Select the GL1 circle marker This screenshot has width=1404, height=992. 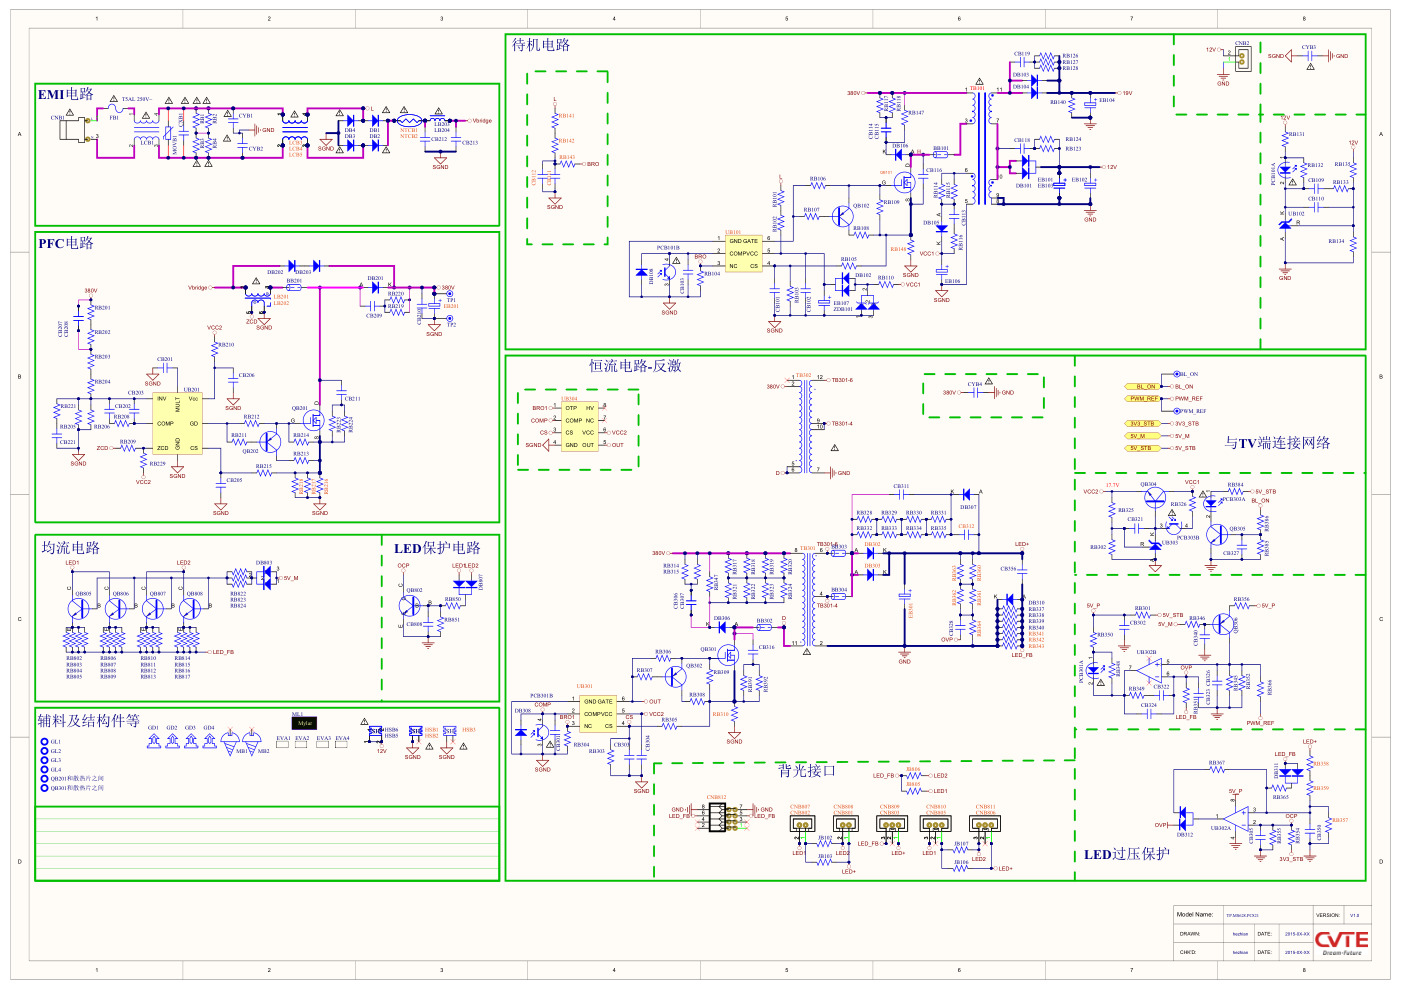[x=45, y=742]
